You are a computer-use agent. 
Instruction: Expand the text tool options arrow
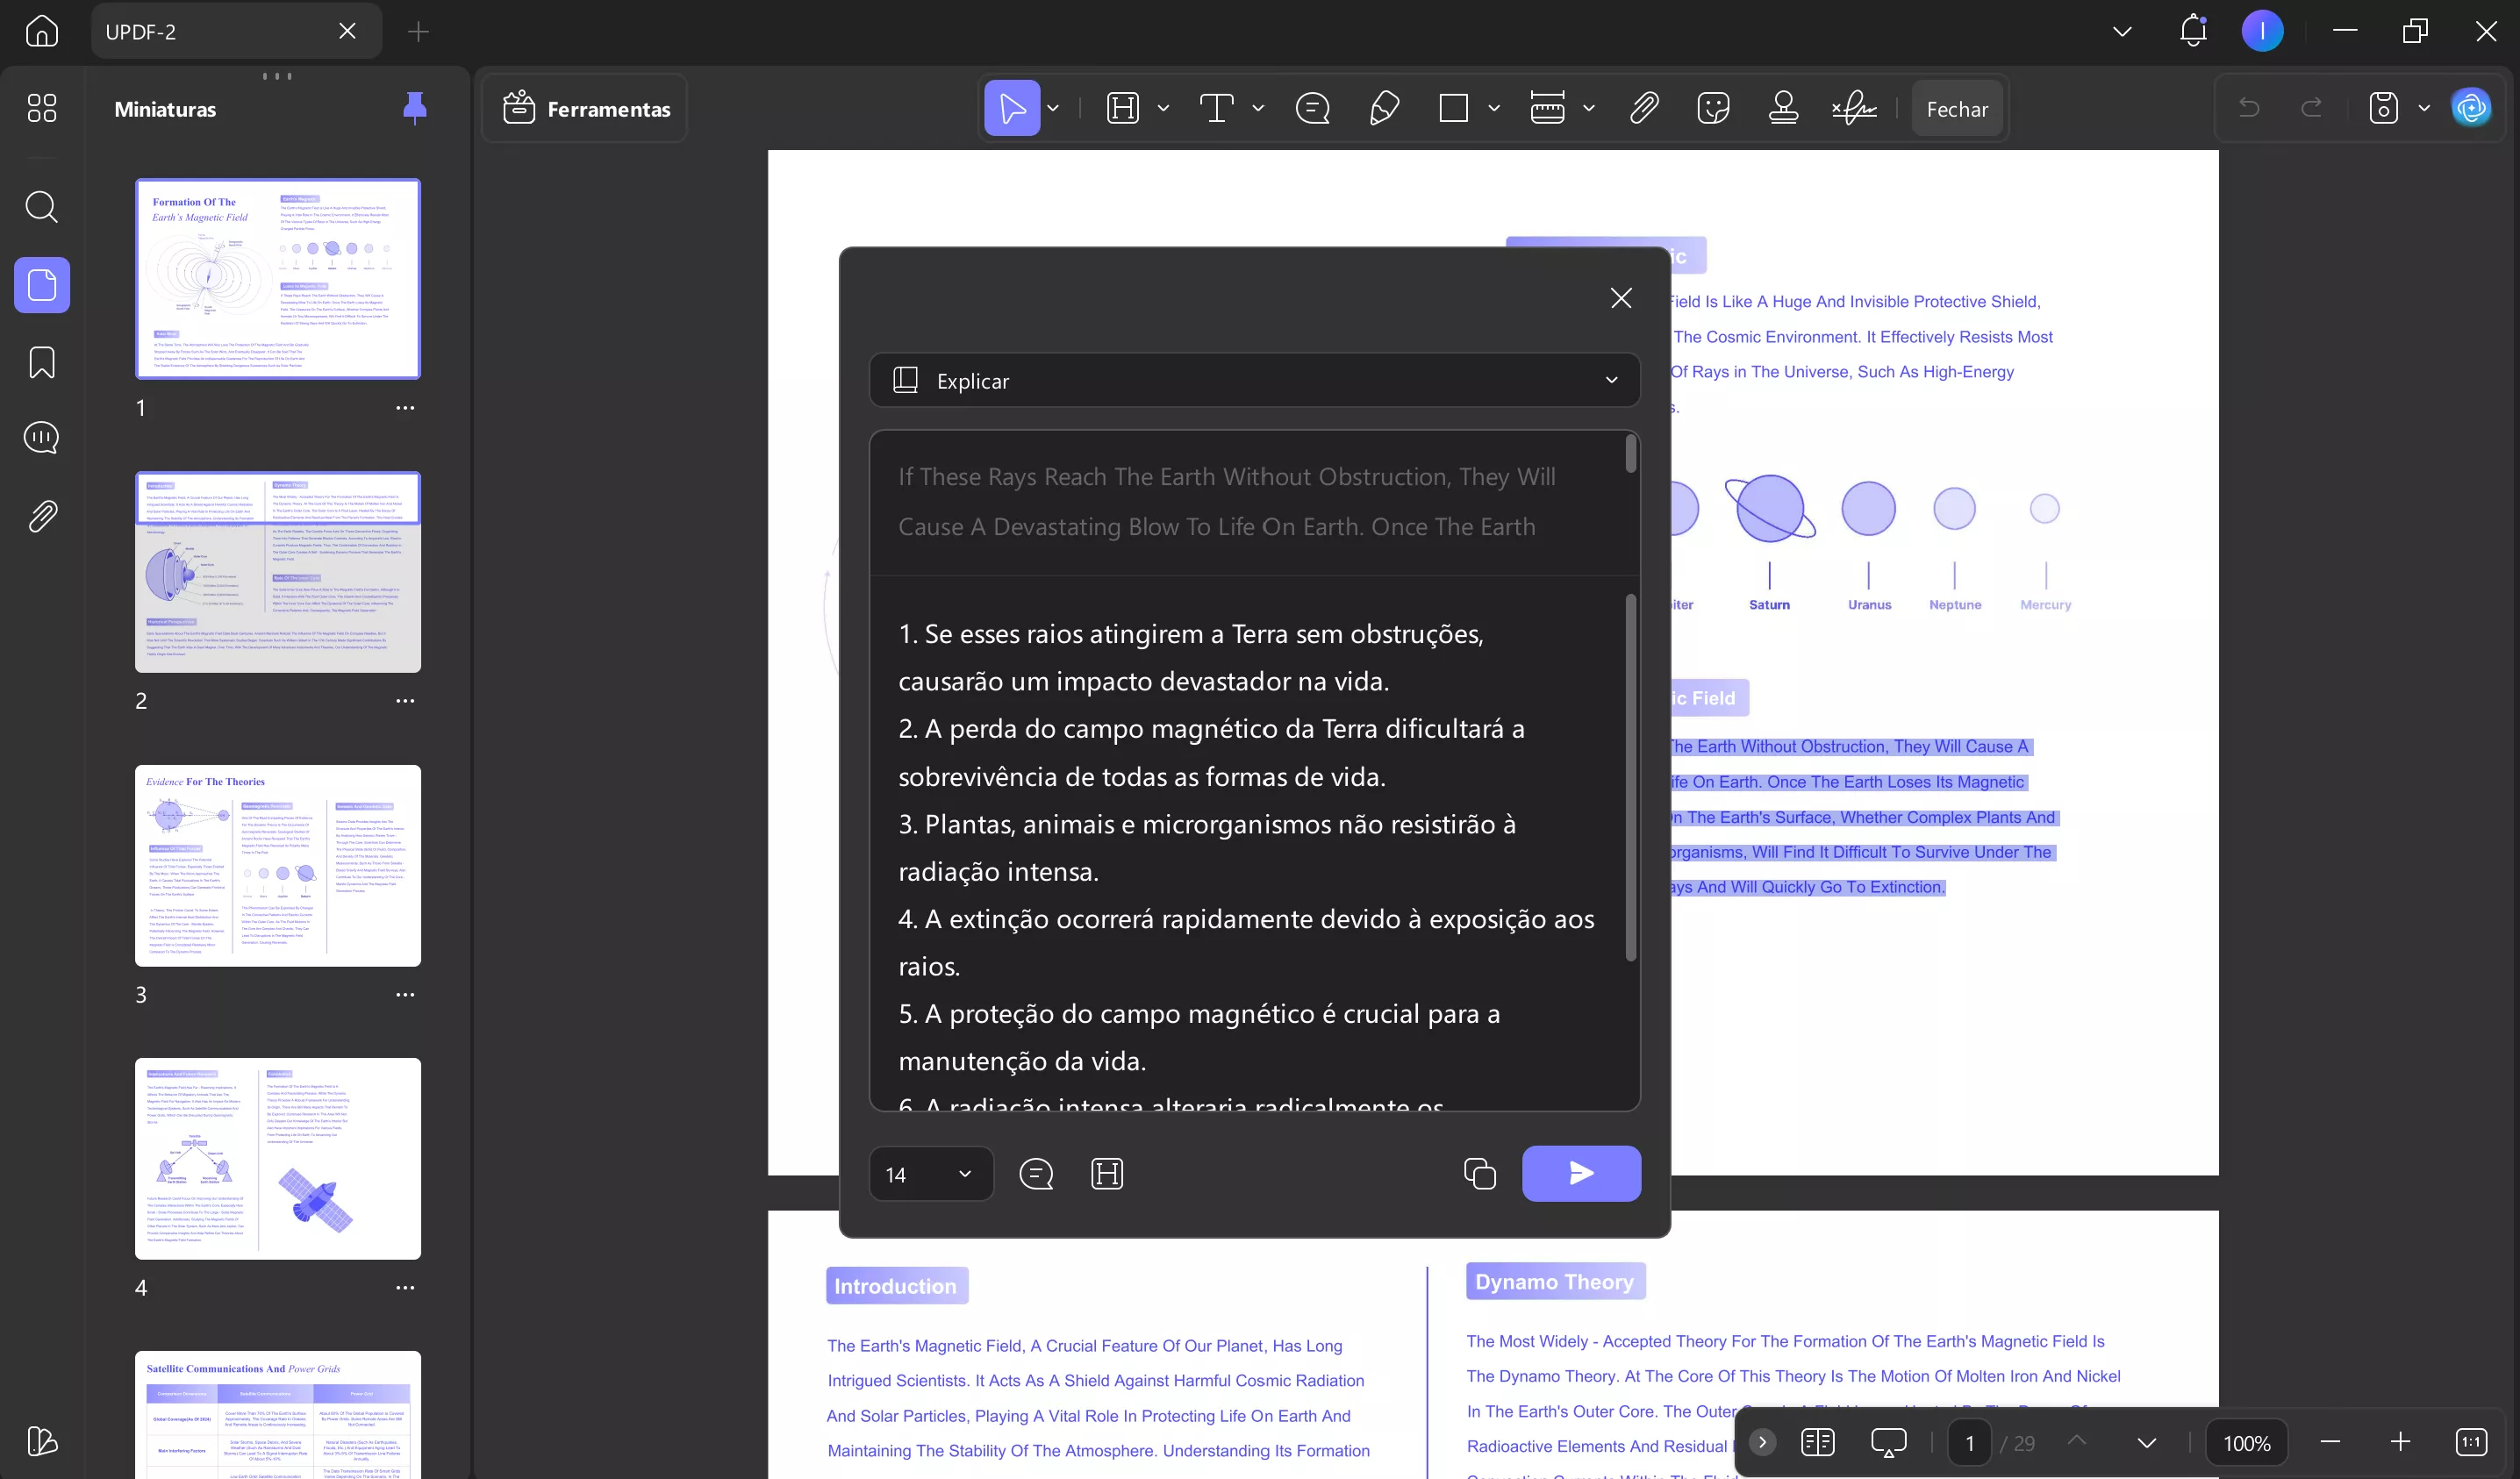coord(1258,108)
